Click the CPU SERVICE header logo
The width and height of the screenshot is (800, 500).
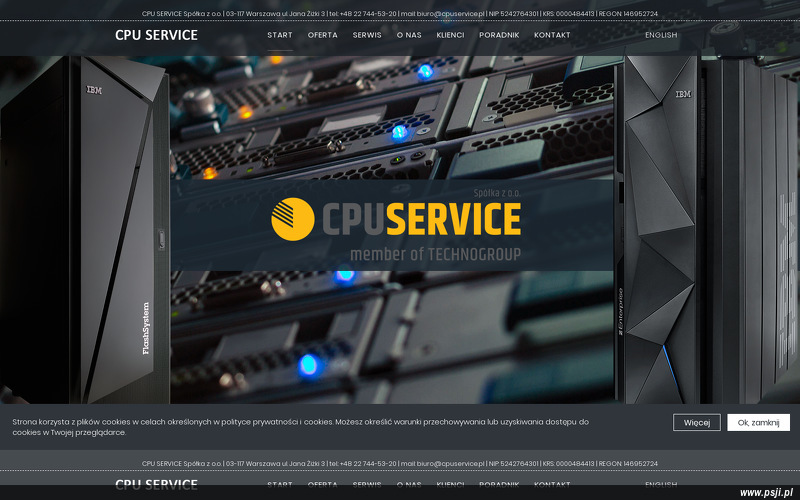pyautogui.click(x=156, y=35)
